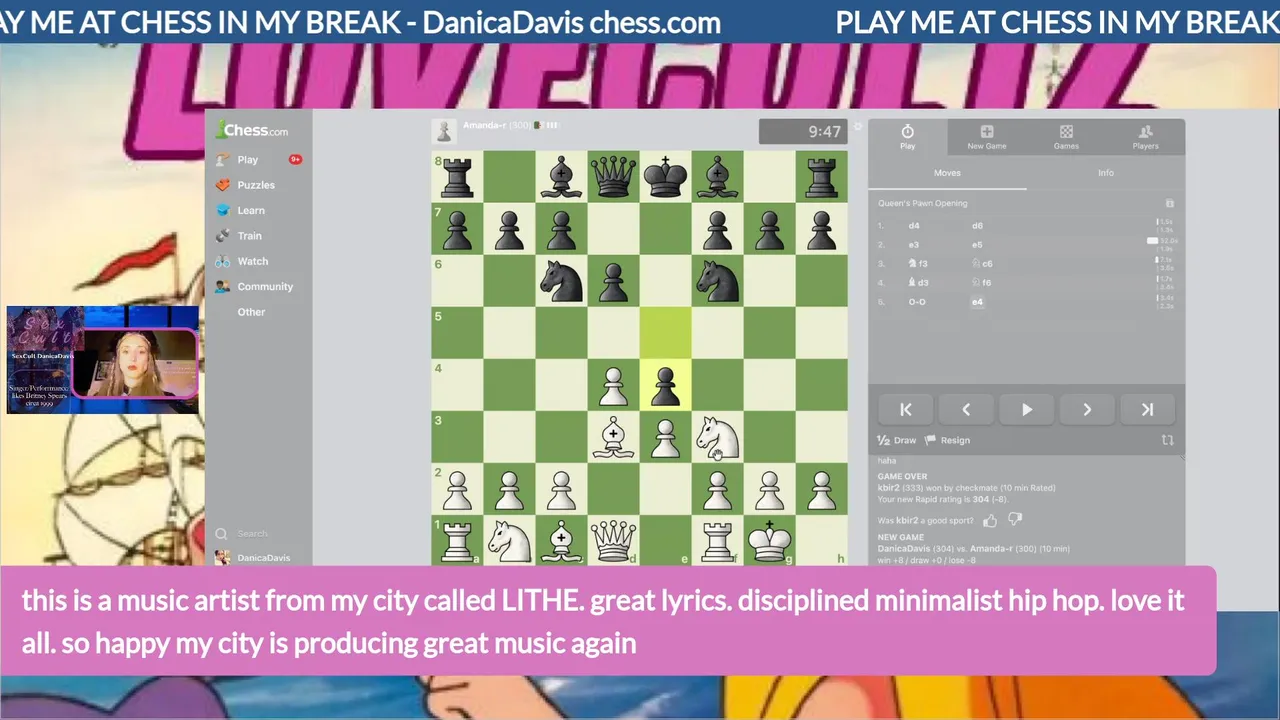The height and width of the screenshot is (720, 1280).
Task: Click the highlighted e5 square
Action: (665, 333)
